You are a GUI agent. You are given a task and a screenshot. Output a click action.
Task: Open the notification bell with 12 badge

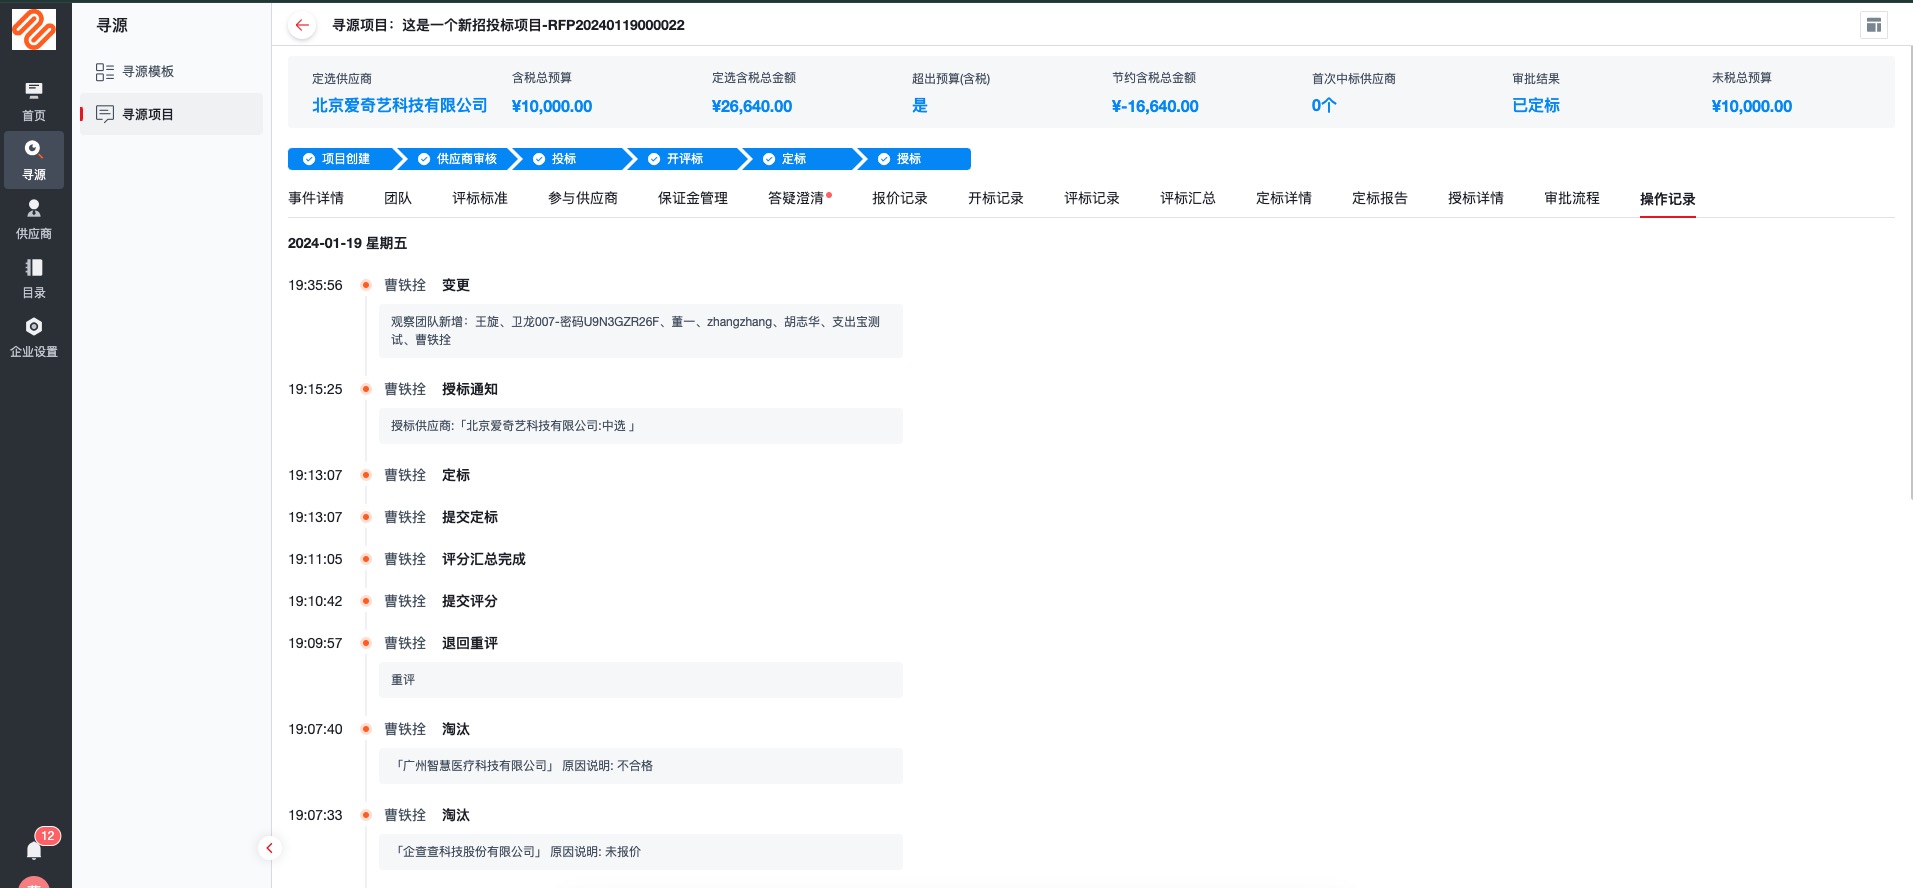(35, 848)
